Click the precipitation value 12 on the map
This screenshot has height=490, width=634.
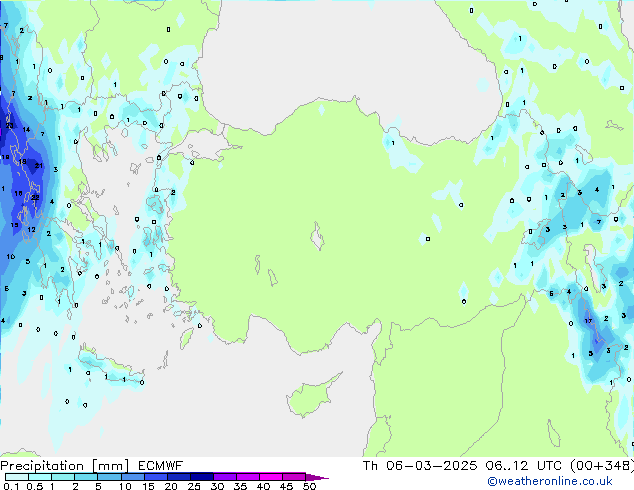click(x=32, y=229)
